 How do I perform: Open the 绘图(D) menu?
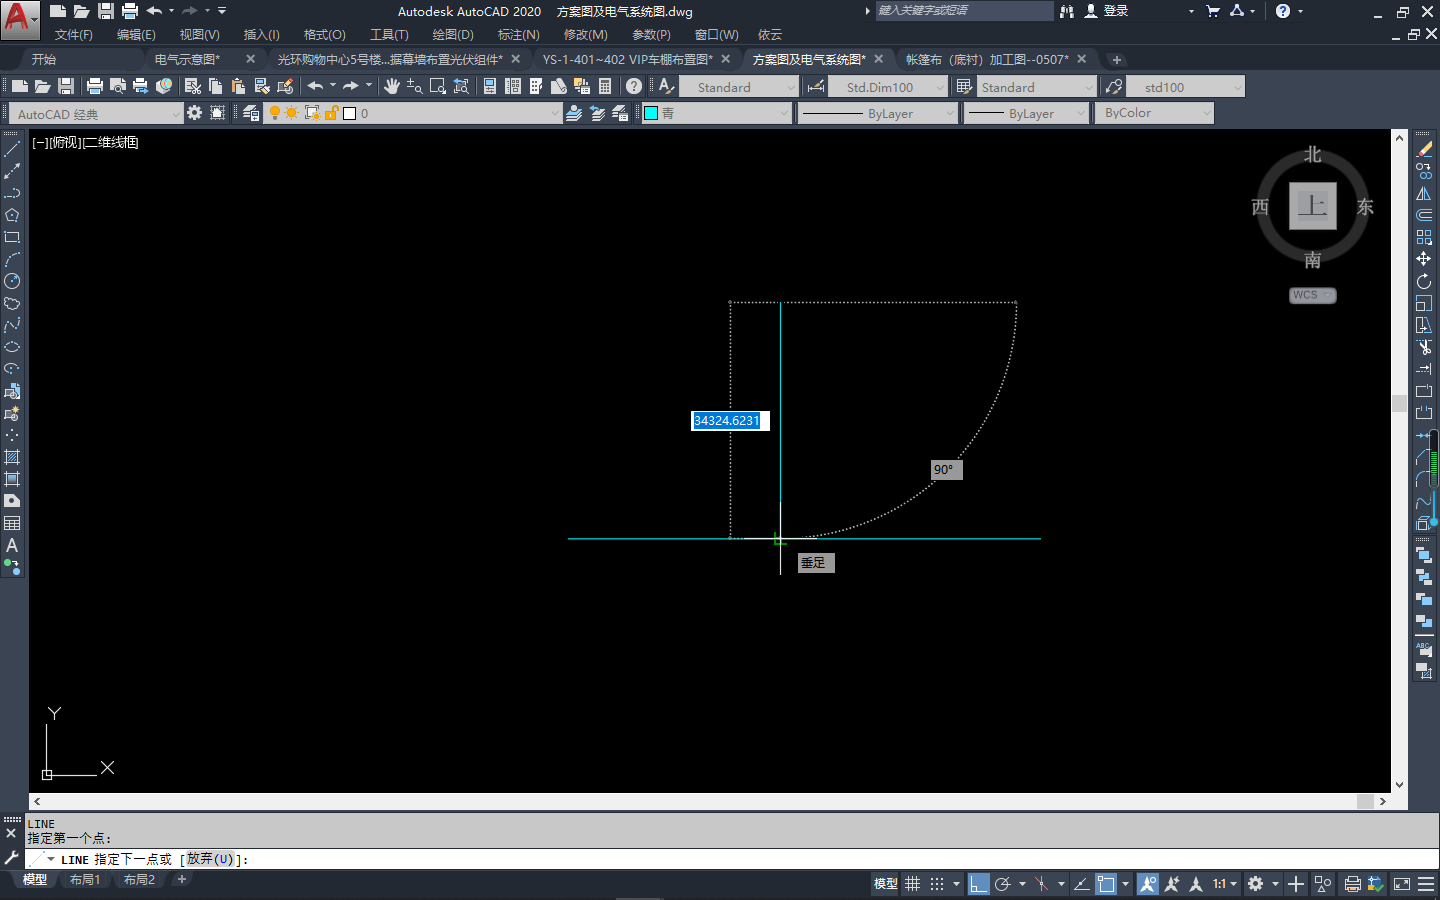tap(453, 35)
